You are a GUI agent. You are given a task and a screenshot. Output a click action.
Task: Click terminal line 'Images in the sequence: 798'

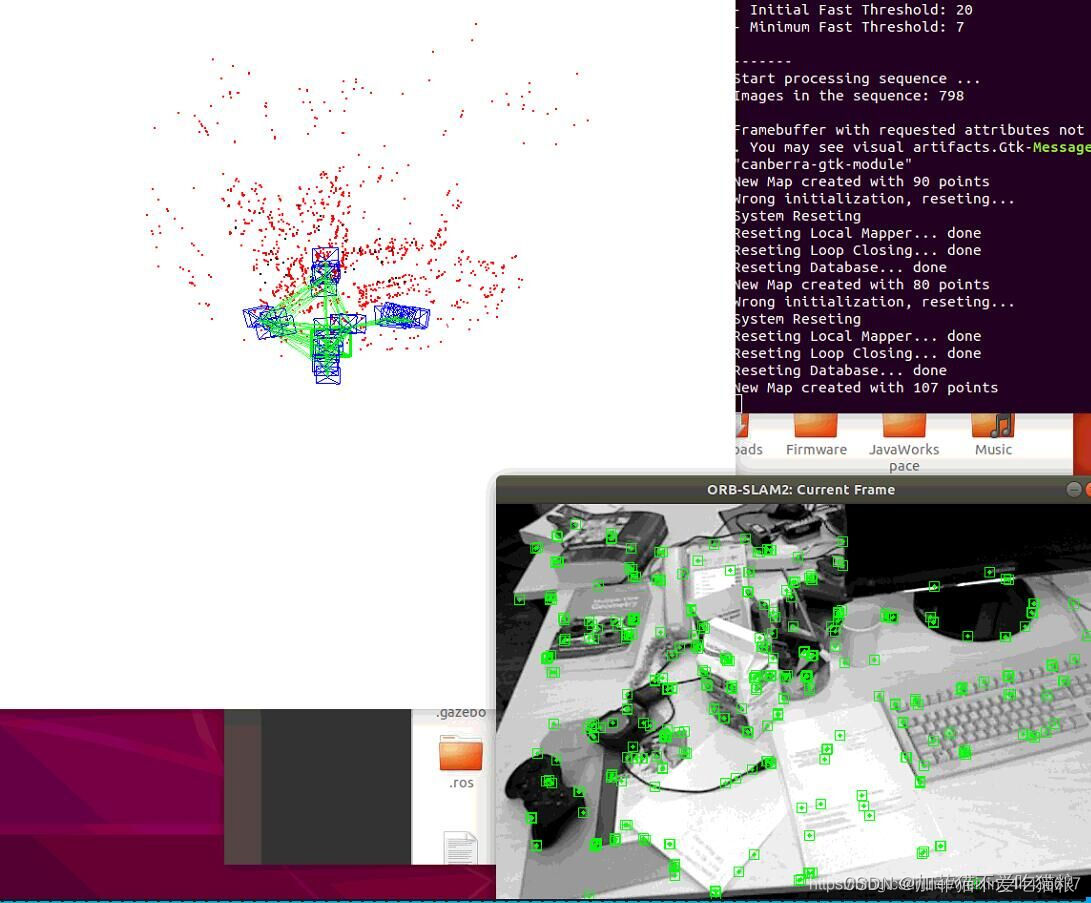(850, 96)
